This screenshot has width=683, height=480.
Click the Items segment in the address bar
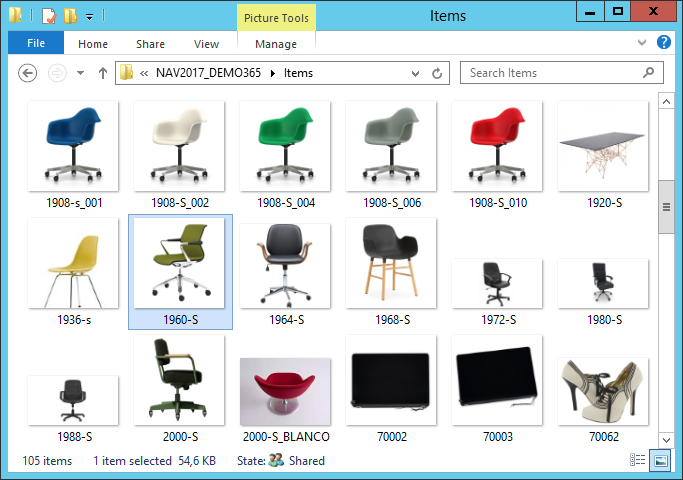[x=298, y=73]
